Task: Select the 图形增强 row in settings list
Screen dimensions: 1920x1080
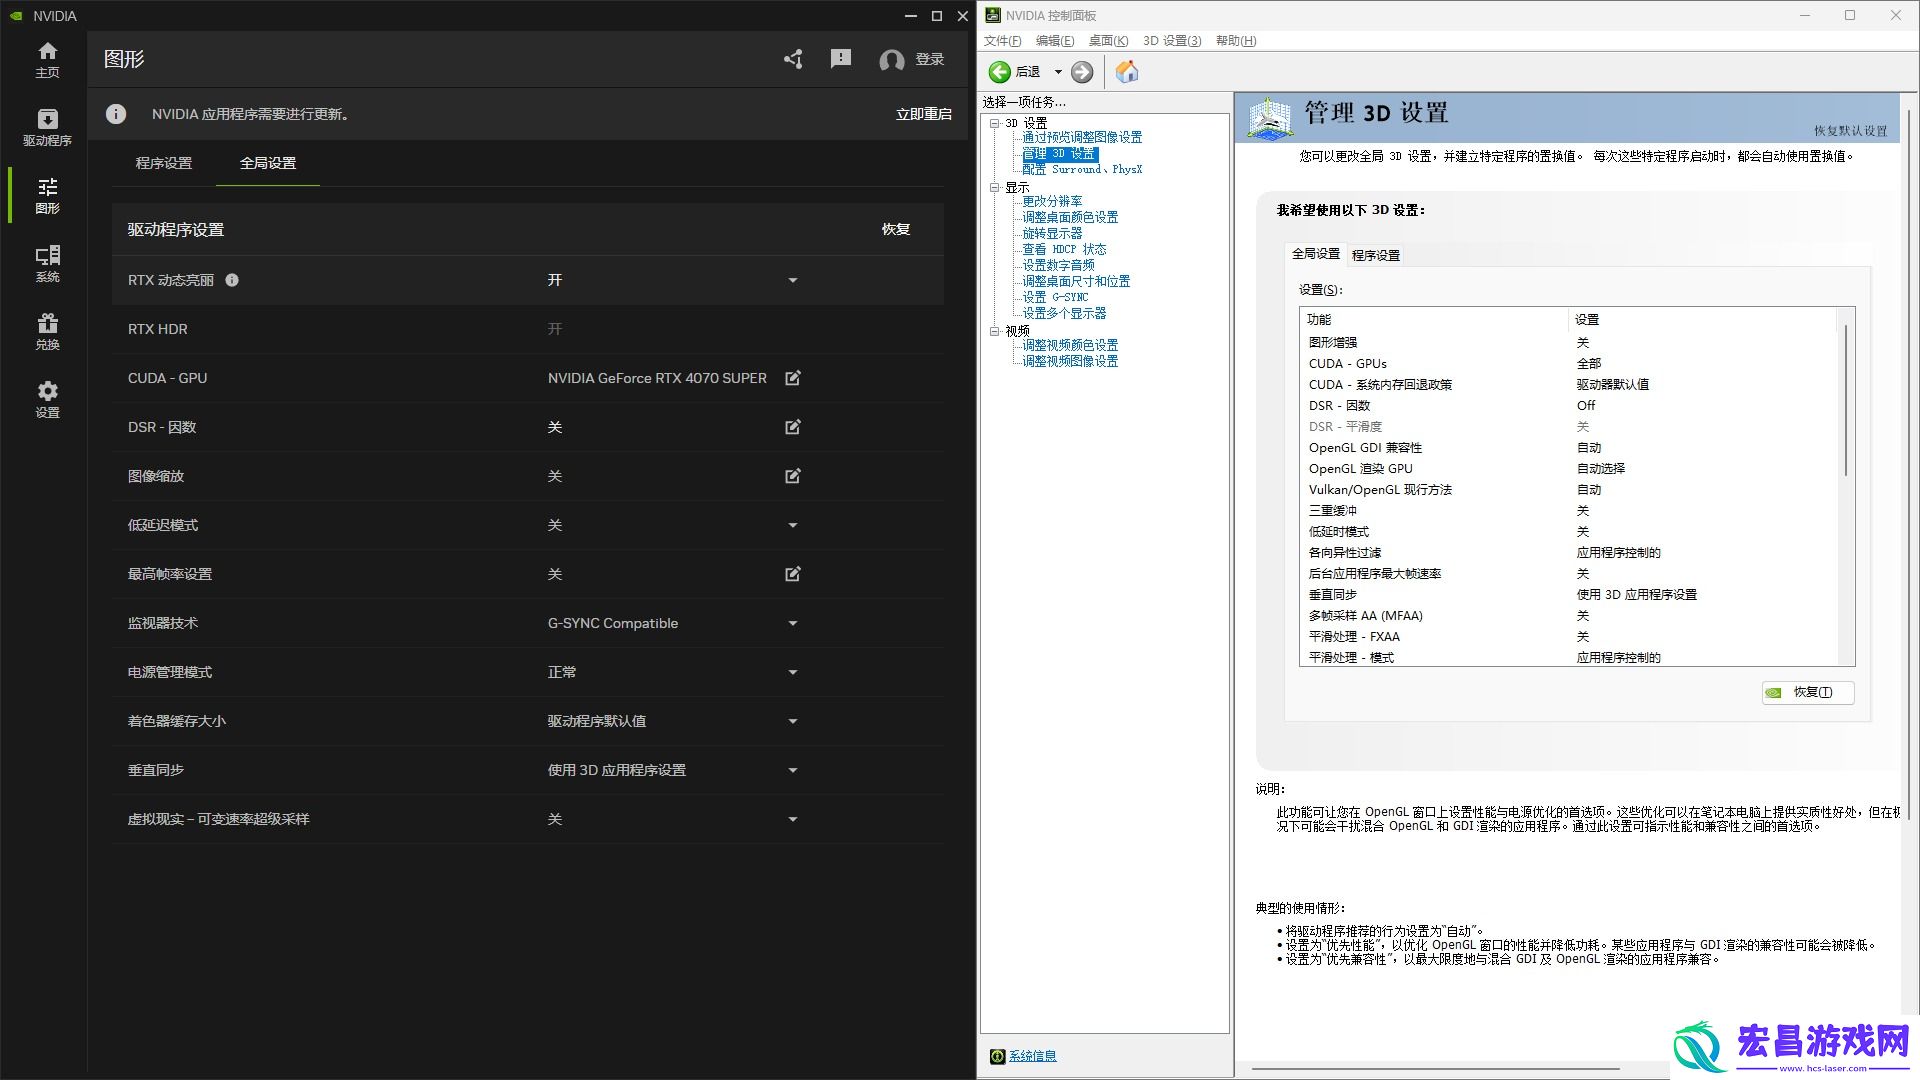Action: pos(1570,342)
